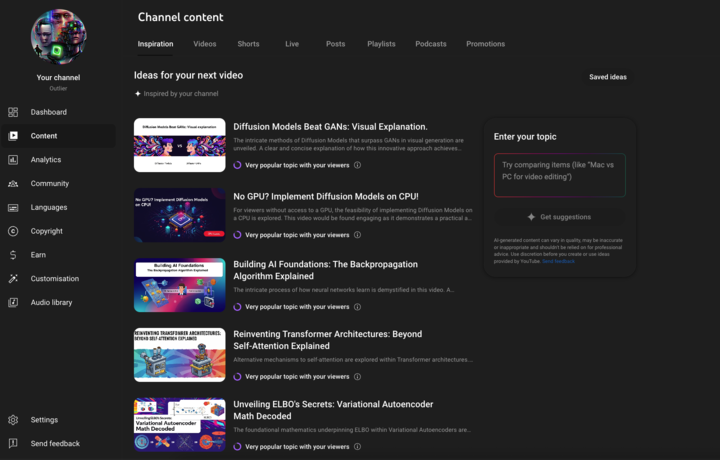Click the Send feedback link in disclaimer
The height and width of the screenshot is (460, 720).
tap(558, 261)
